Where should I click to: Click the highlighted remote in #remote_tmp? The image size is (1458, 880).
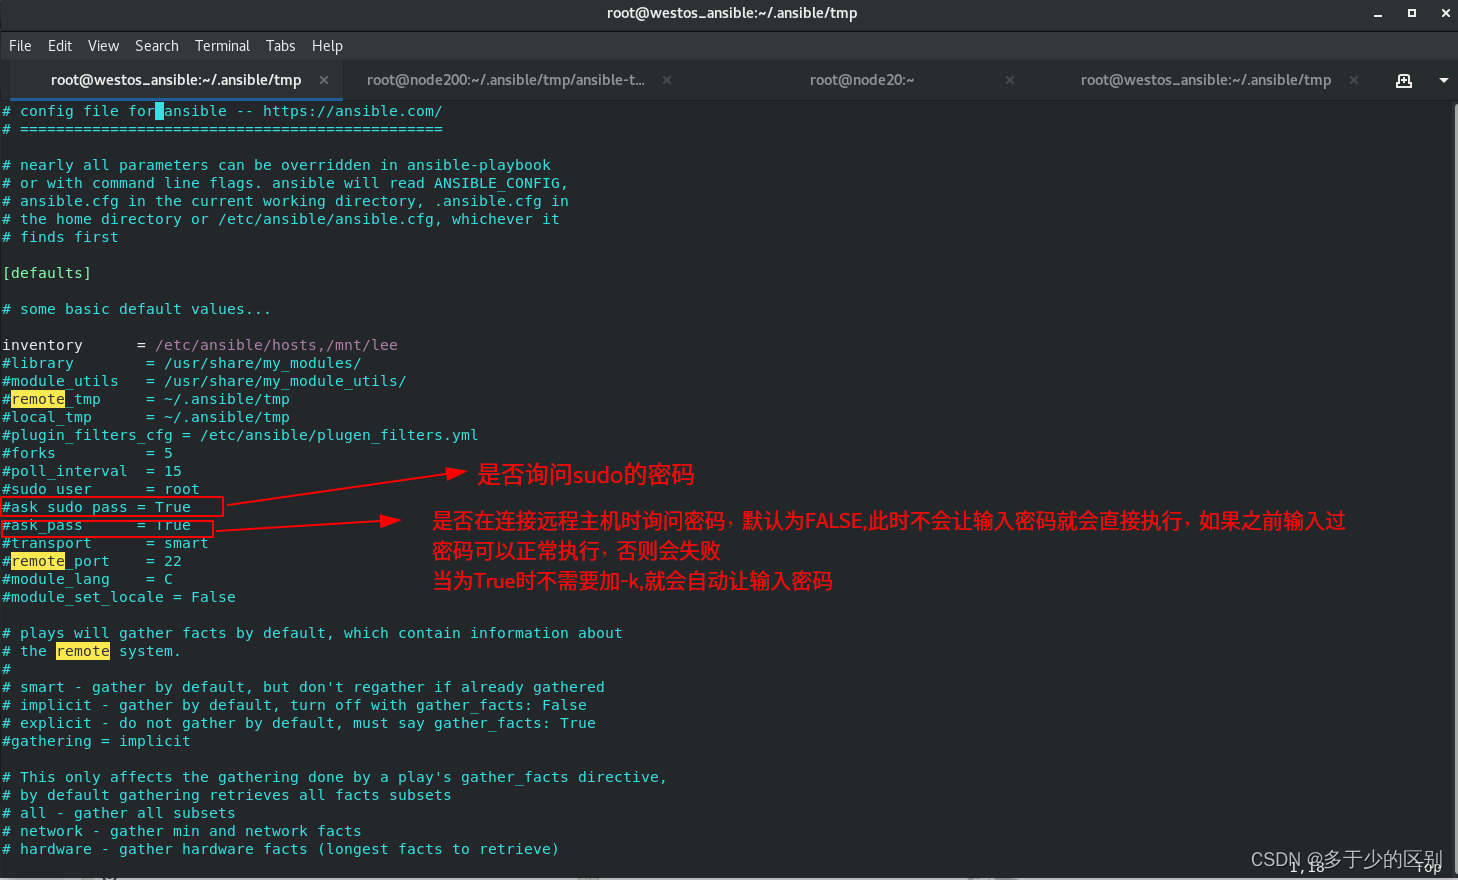click(38, 399)
